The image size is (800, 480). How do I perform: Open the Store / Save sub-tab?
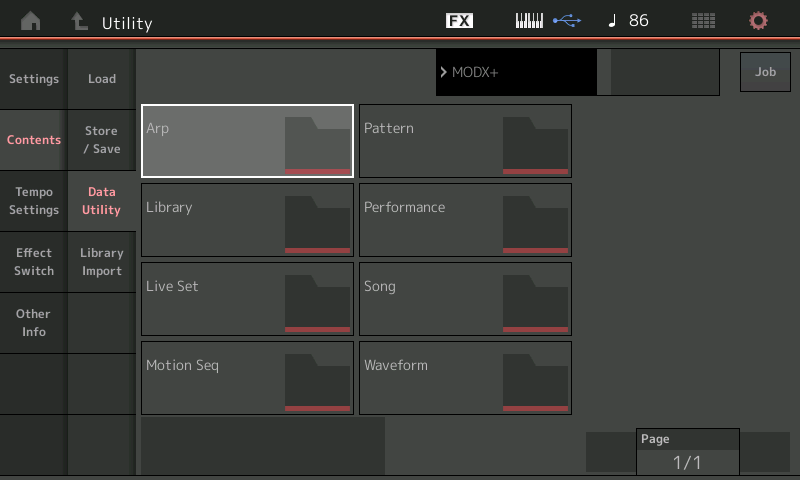tap(102, 140)
